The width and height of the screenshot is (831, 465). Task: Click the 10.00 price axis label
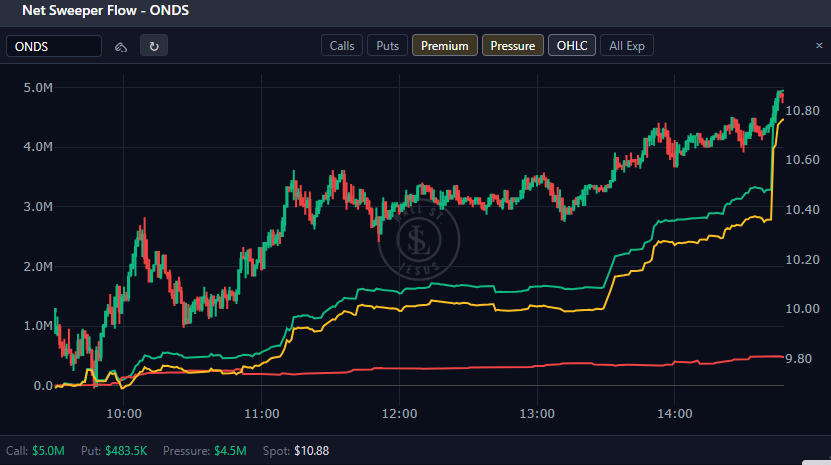tap(802, 309)
